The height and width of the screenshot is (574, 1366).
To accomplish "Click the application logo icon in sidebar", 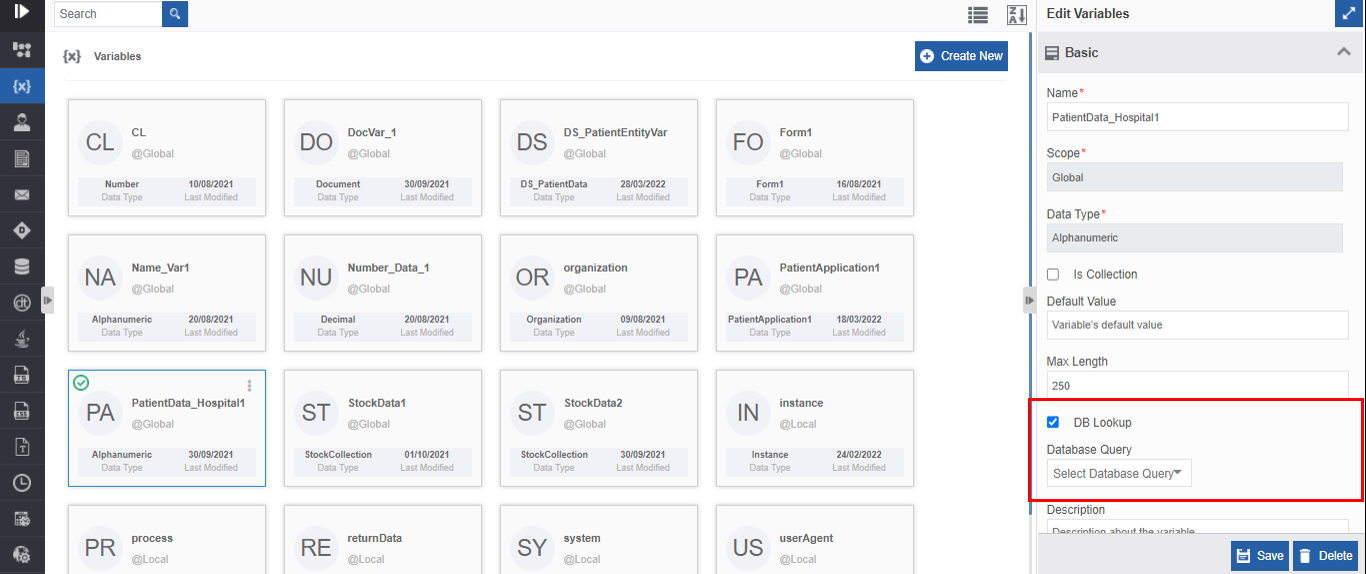I will coord(22,12).
